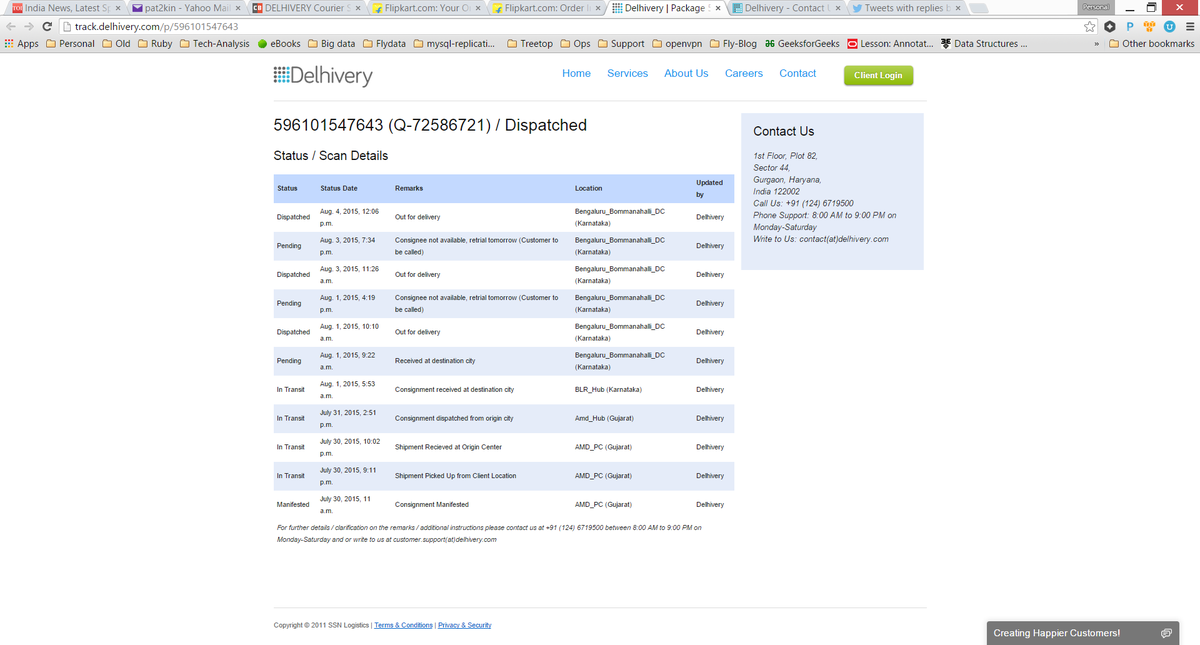Switch to the Flipkart.com: Order tab
This screenshot has height=645, width=1200.
(x=546, y=8)
